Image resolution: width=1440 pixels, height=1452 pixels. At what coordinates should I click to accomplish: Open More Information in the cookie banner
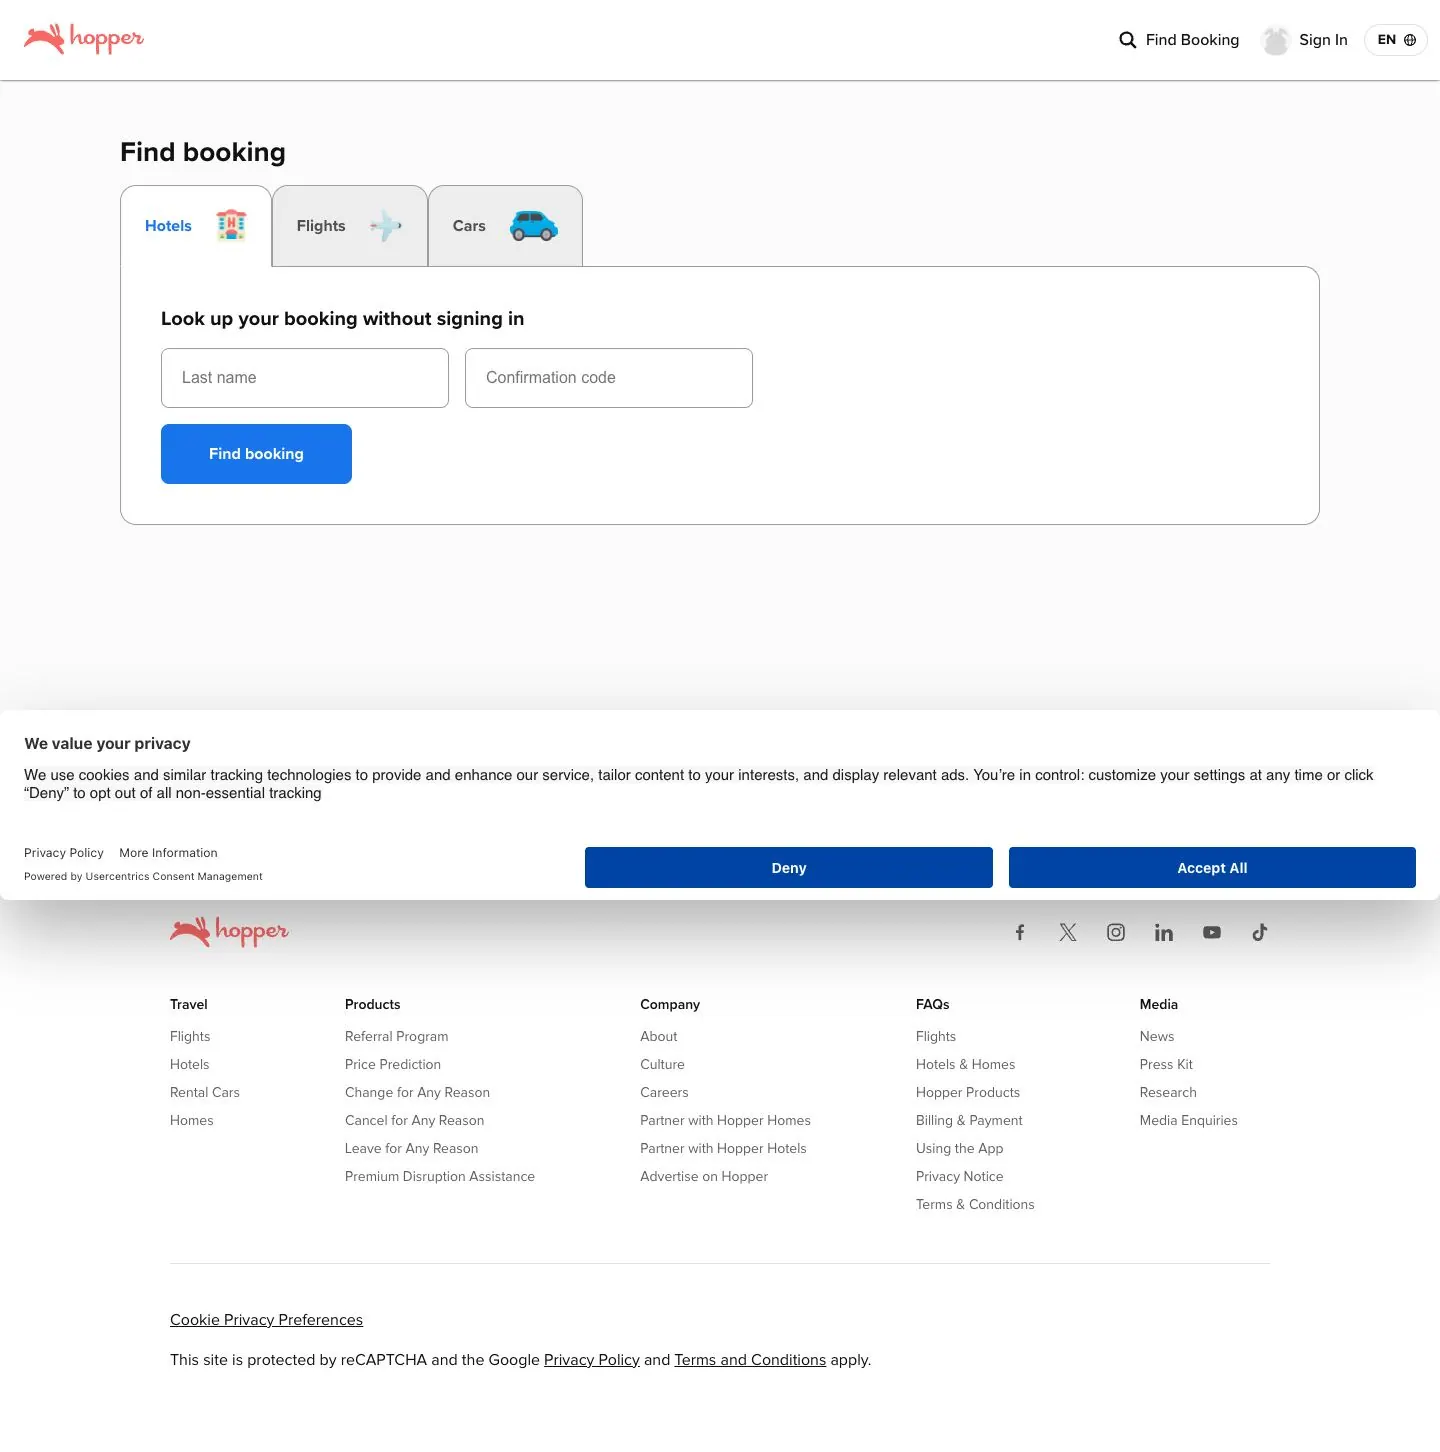tap(168, 853)
